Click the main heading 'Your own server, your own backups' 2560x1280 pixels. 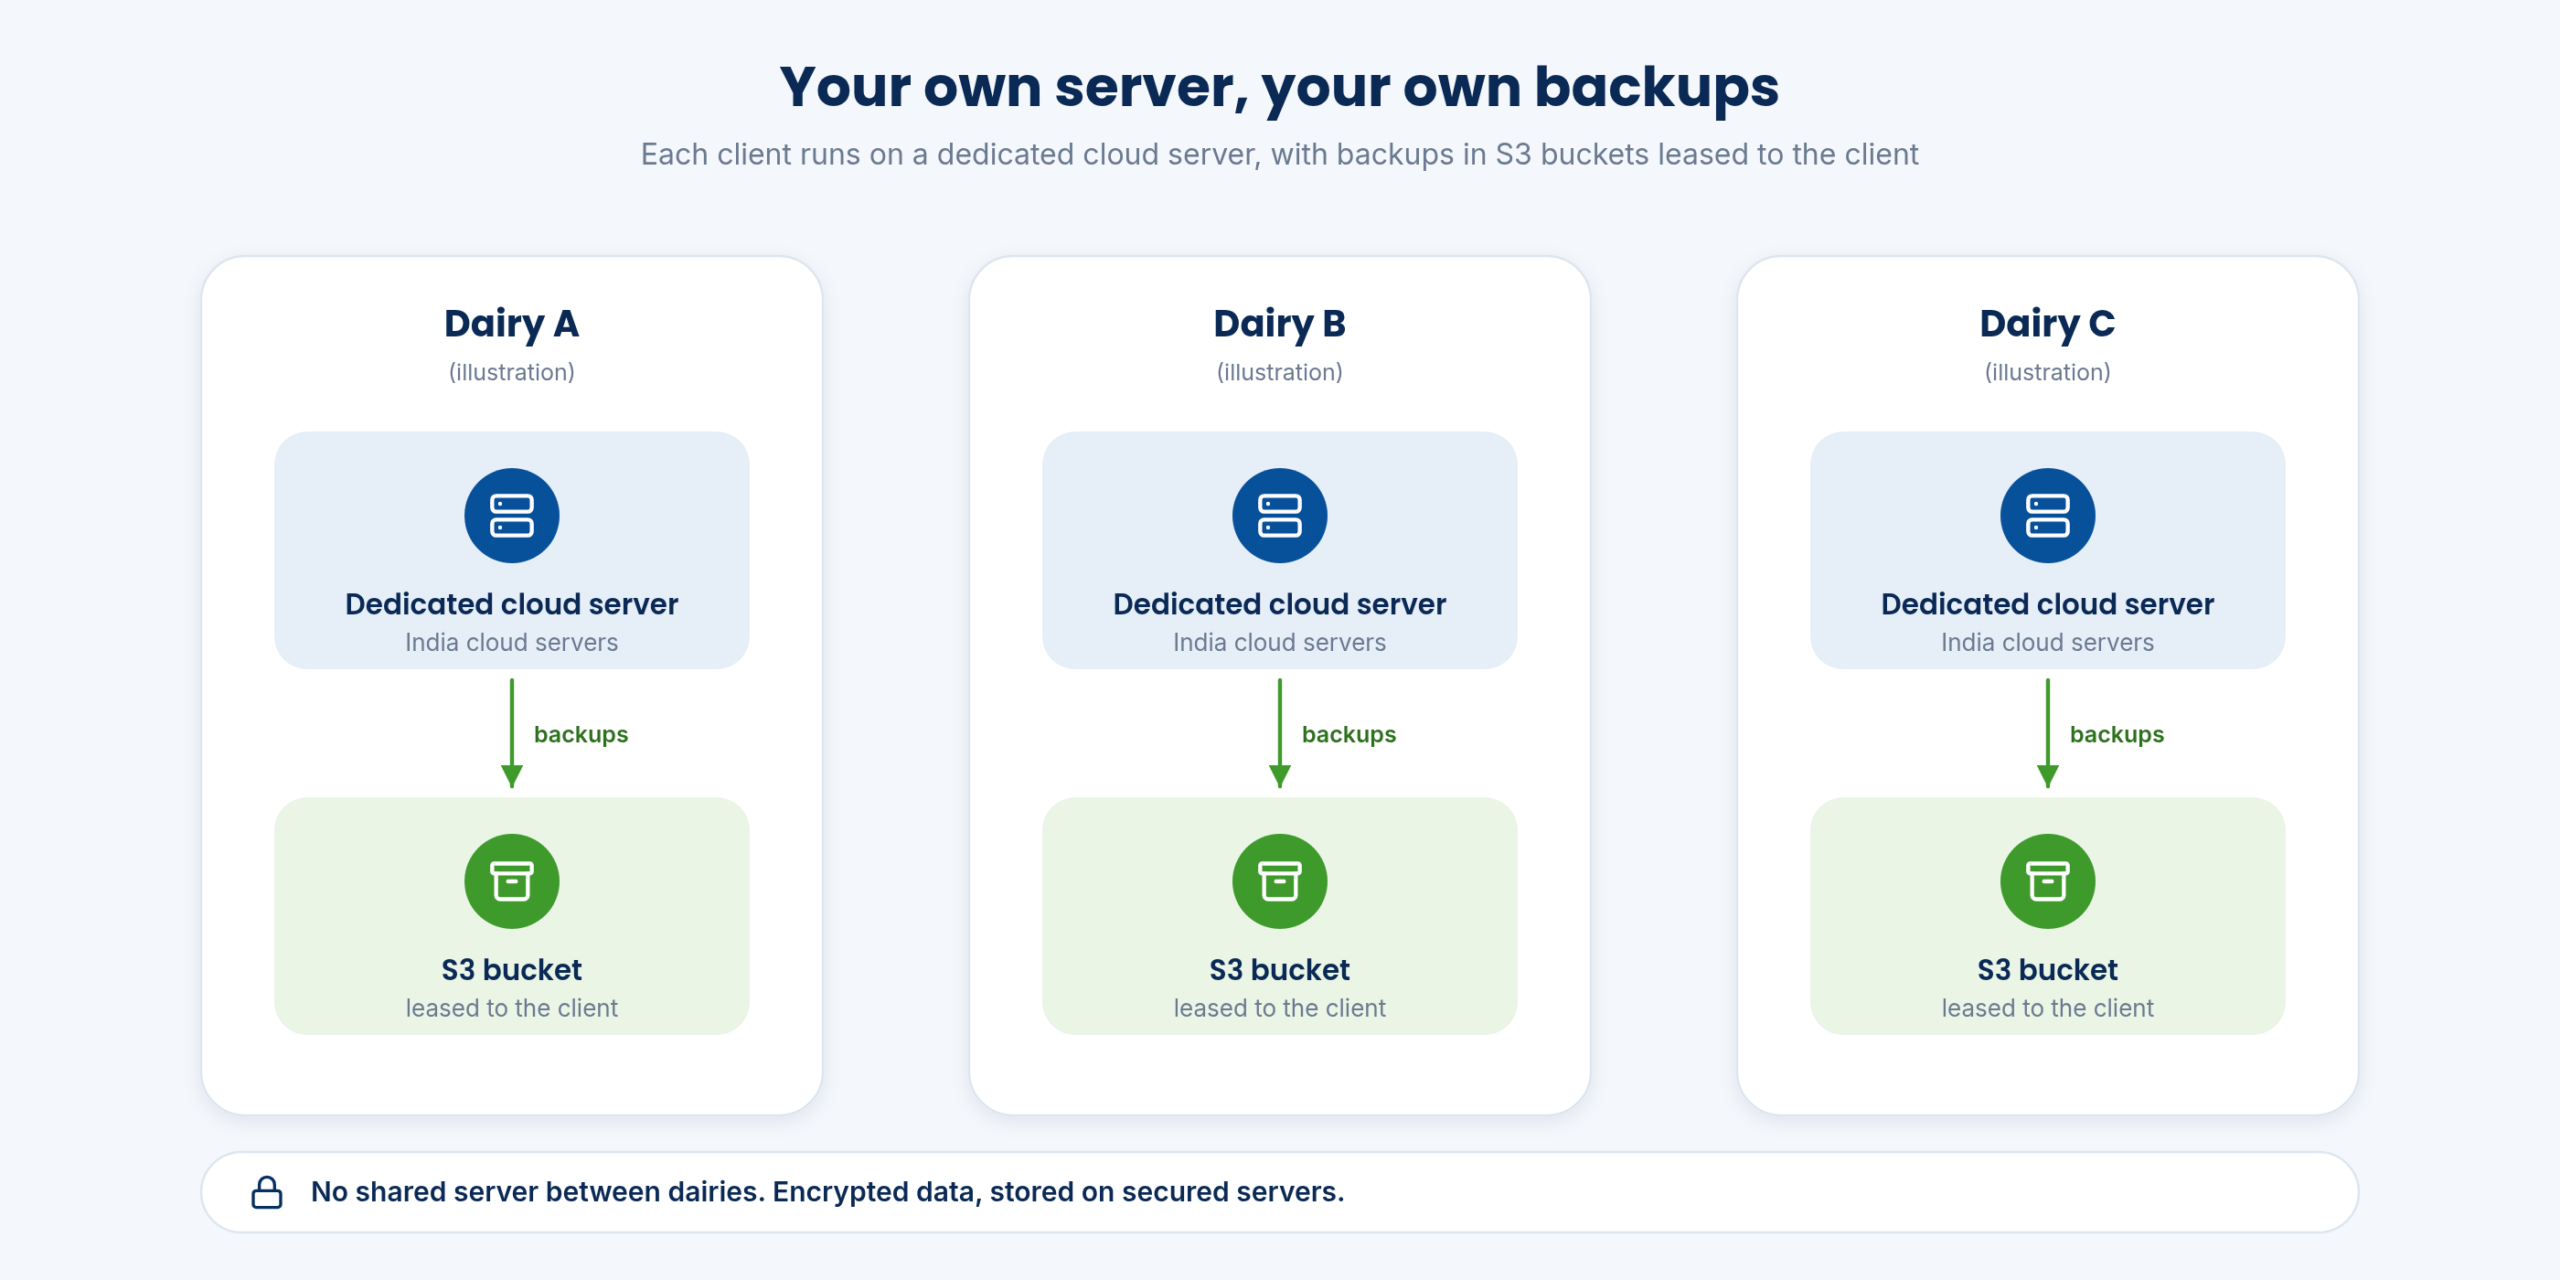coord(1280,87)
